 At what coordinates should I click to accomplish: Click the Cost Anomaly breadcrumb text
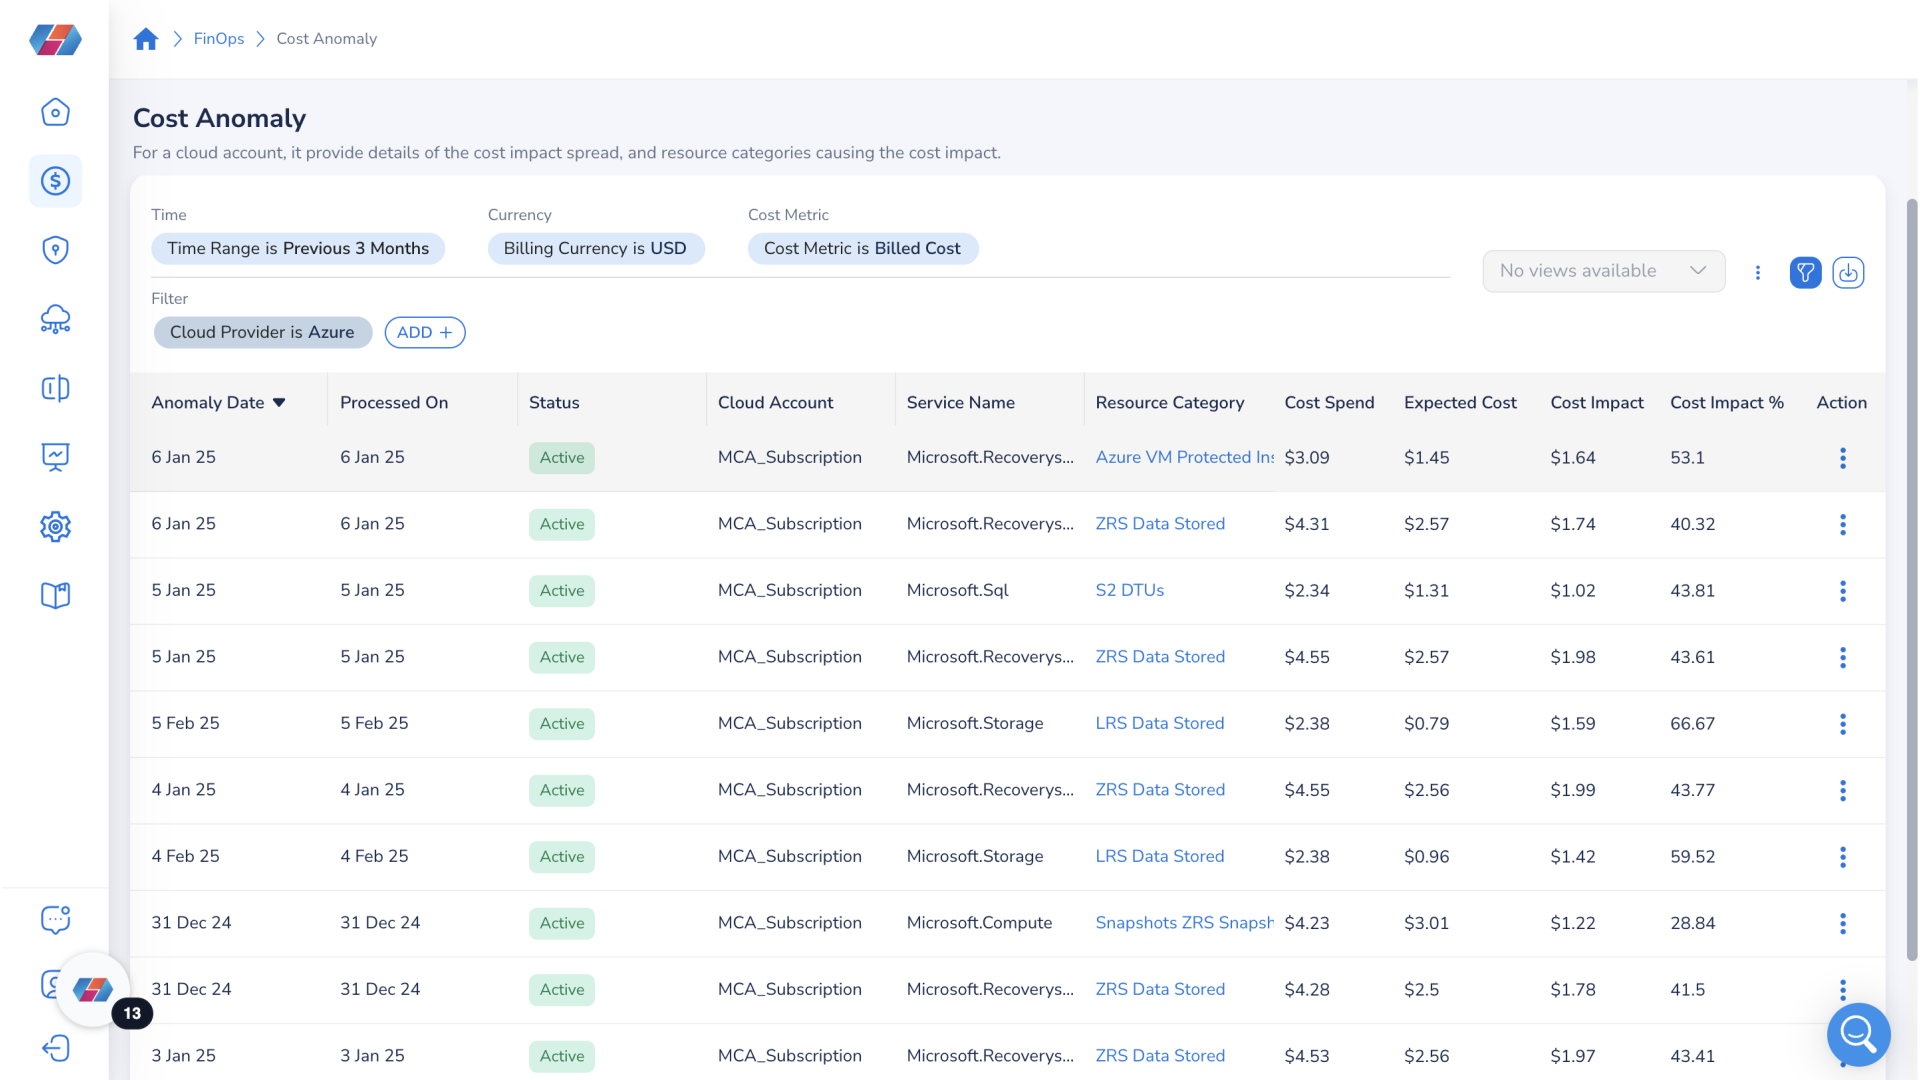click(326, 39)
